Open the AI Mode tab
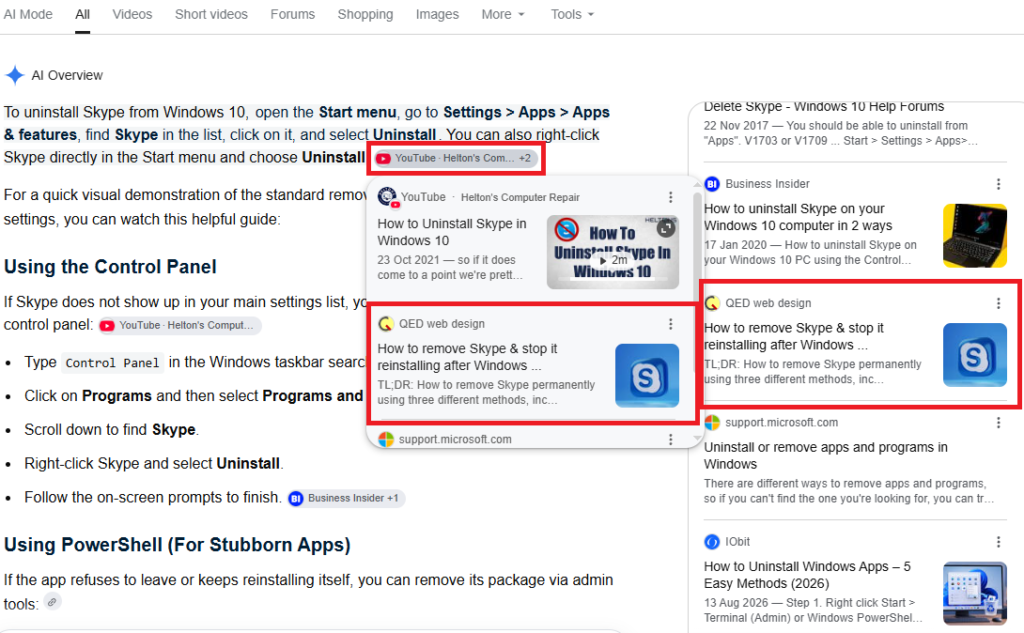Image resolution: width=1024 pixels, height=633 pixels. tap(28, 14)
